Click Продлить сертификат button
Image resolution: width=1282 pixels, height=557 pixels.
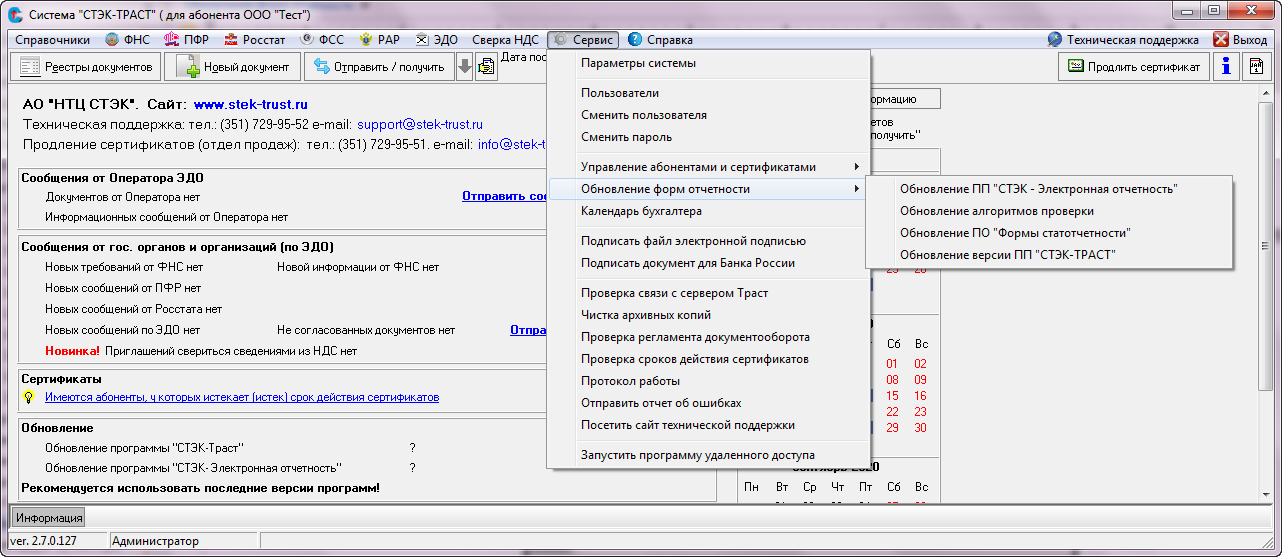pos(1135,67)
